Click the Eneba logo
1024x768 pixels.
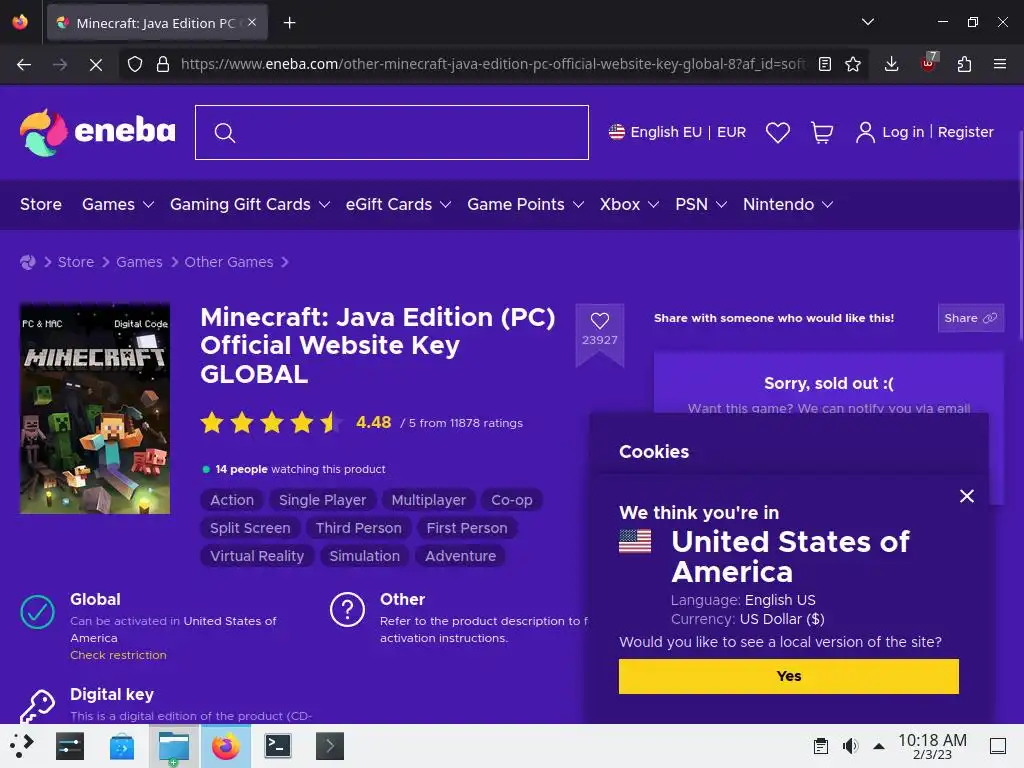[98, 132]
